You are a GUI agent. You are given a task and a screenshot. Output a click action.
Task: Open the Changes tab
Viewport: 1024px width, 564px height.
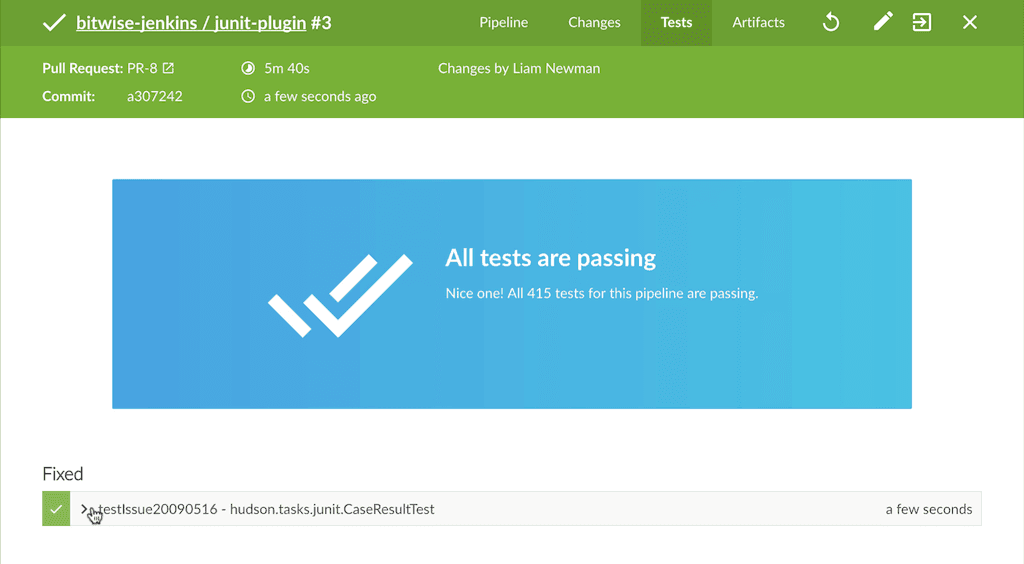pos(594,22)
